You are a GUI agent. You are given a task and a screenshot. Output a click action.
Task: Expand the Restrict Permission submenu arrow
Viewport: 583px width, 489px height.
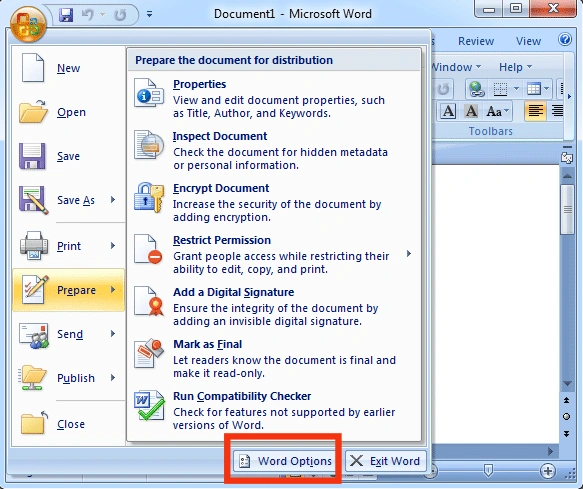(409, 254)
